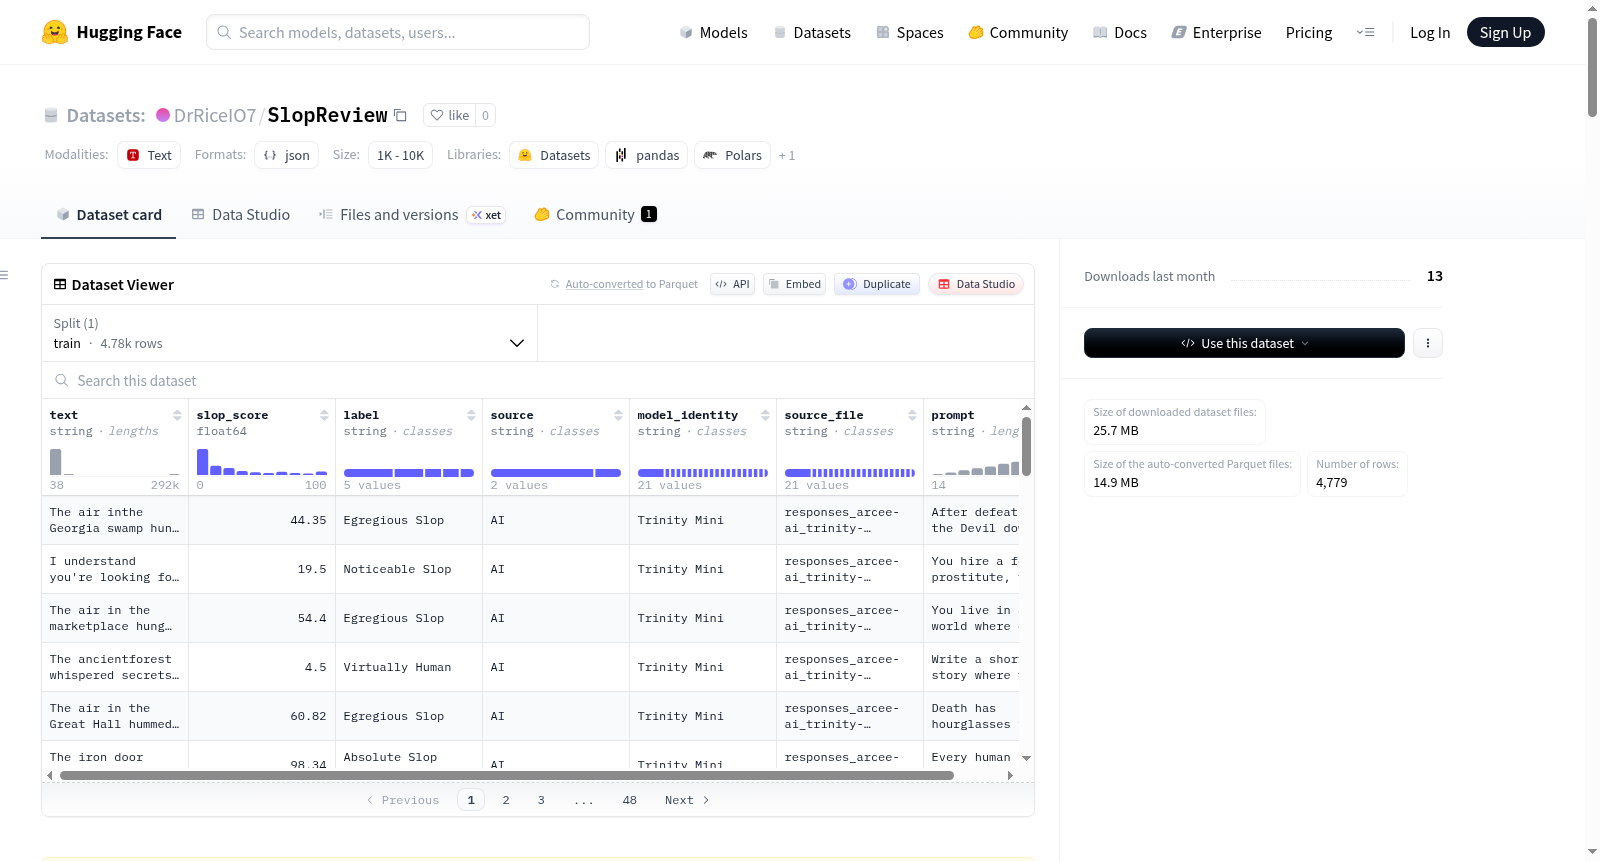Click the label classes distribution bar
The height and width of the screenshot is (861, 1600).
tap(409, 473)
